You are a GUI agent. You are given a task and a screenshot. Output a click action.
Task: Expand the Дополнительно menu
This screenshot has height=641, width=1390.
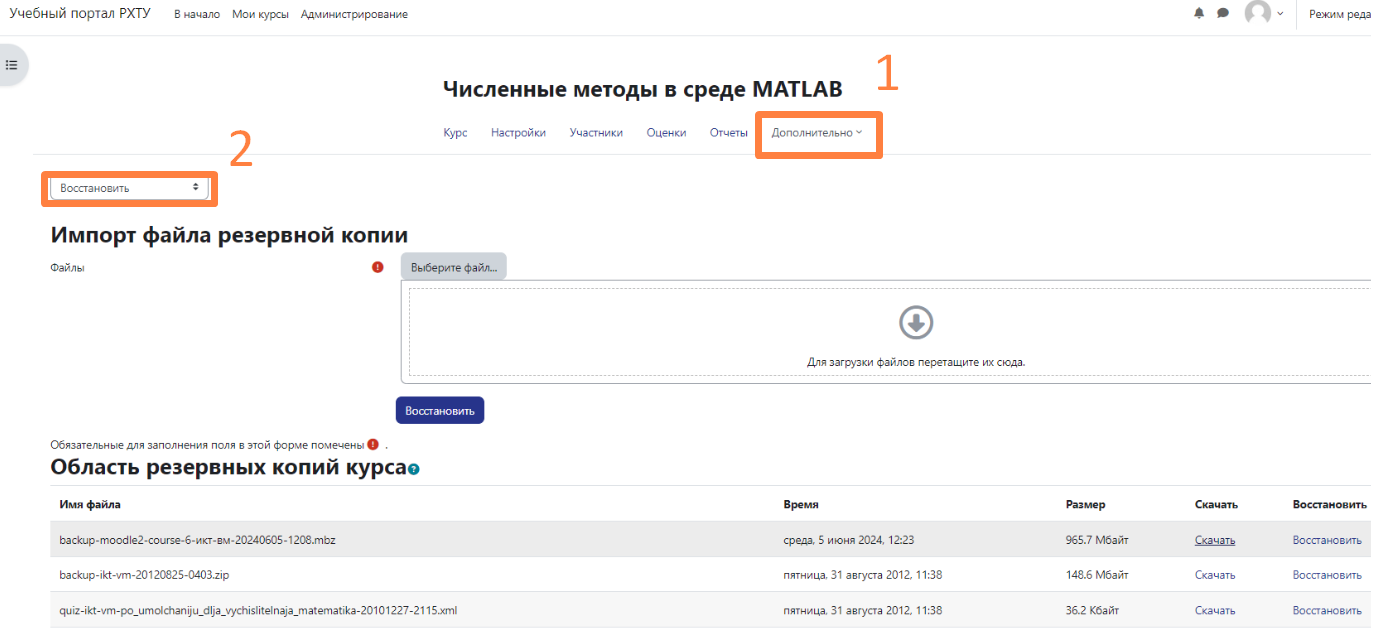(816, 133)
